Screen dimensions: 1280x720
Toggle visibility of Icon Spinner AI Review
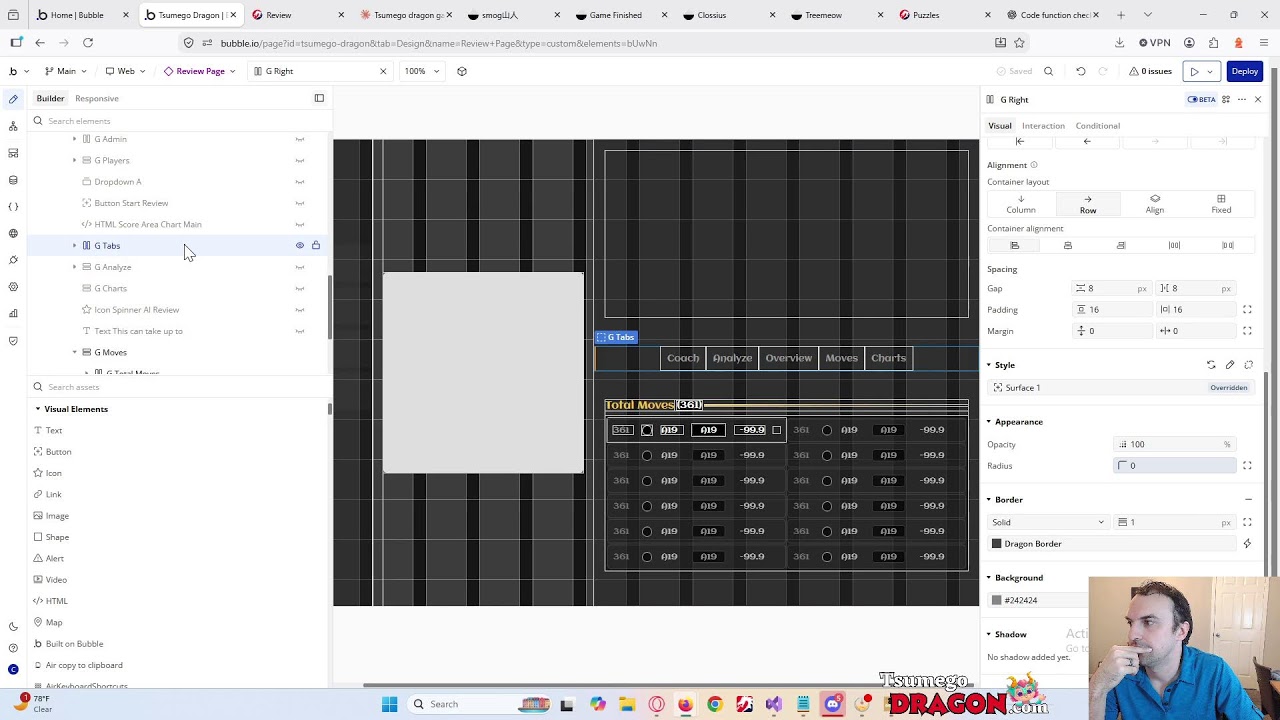299,310
